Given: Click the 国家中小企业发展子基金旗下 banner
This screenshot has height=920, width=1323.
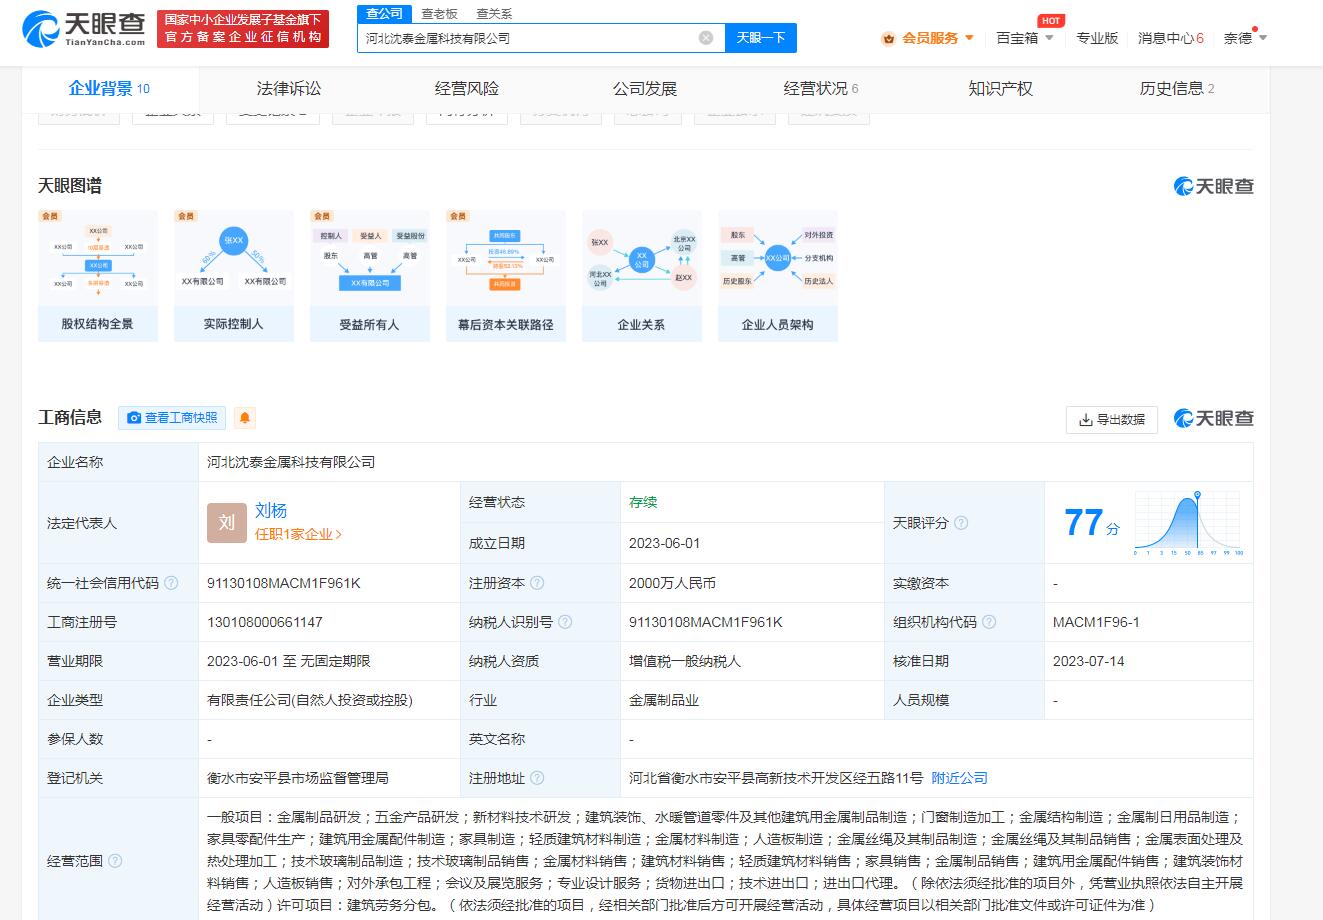Looking at the screenshot, I should click(244, 28).
